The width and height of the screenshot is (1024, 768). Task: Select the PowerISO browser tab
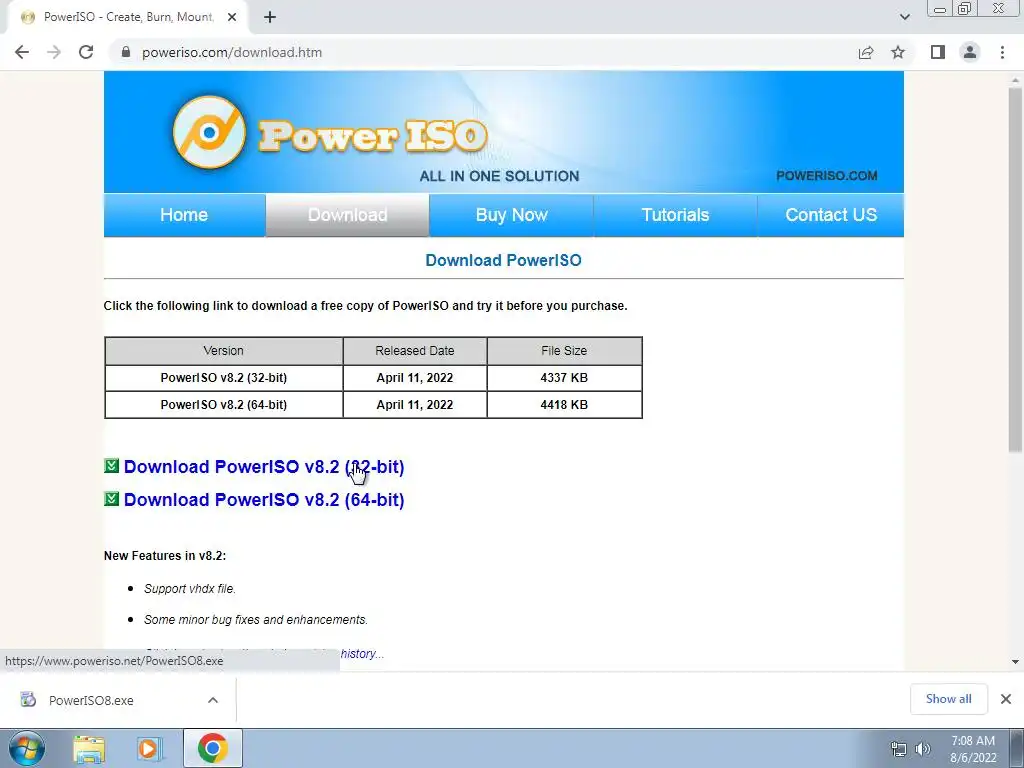tap(127, 17)
